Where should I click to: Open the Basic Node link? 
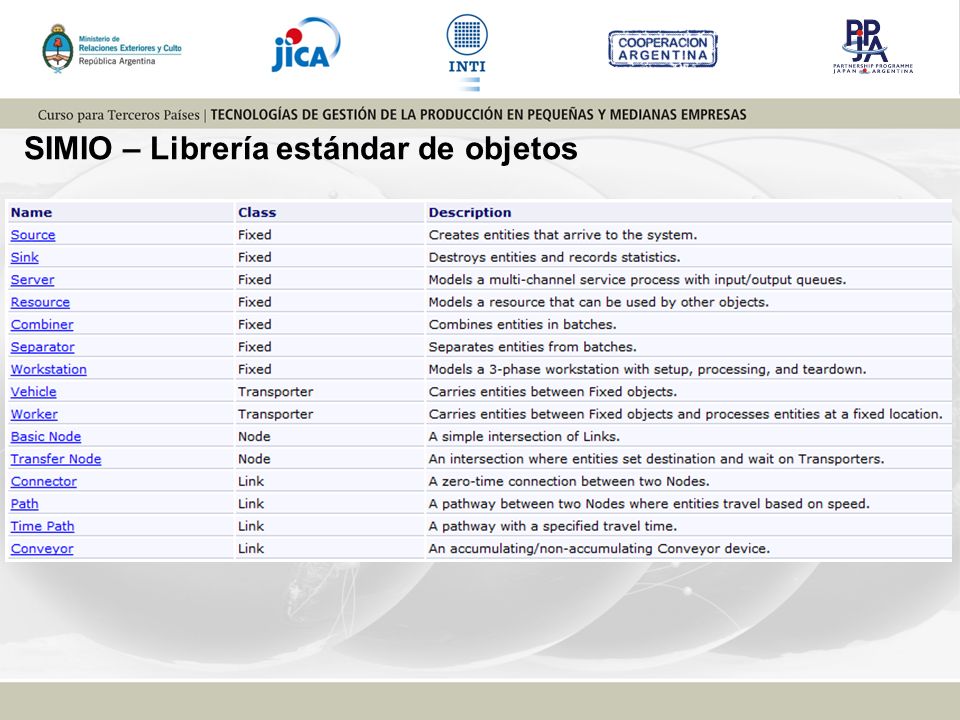pyautogui.click(x=46, y=437)
